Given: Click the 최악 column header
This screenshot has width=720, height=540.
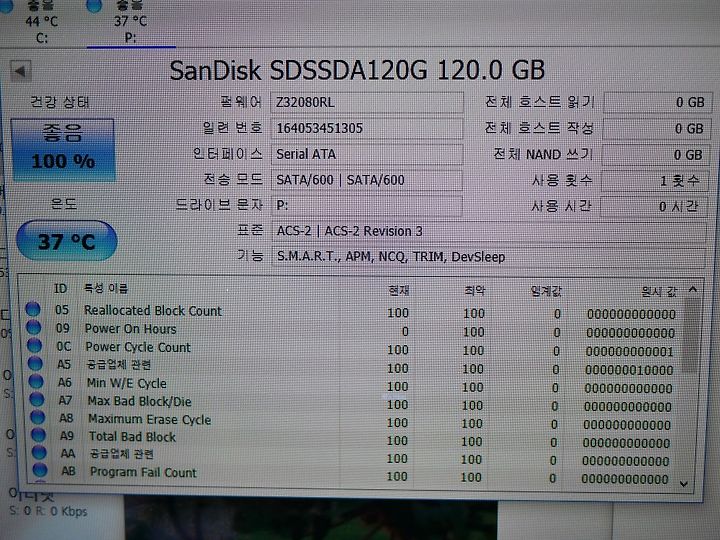Looking at the screenshot, I should pos(474,291).
